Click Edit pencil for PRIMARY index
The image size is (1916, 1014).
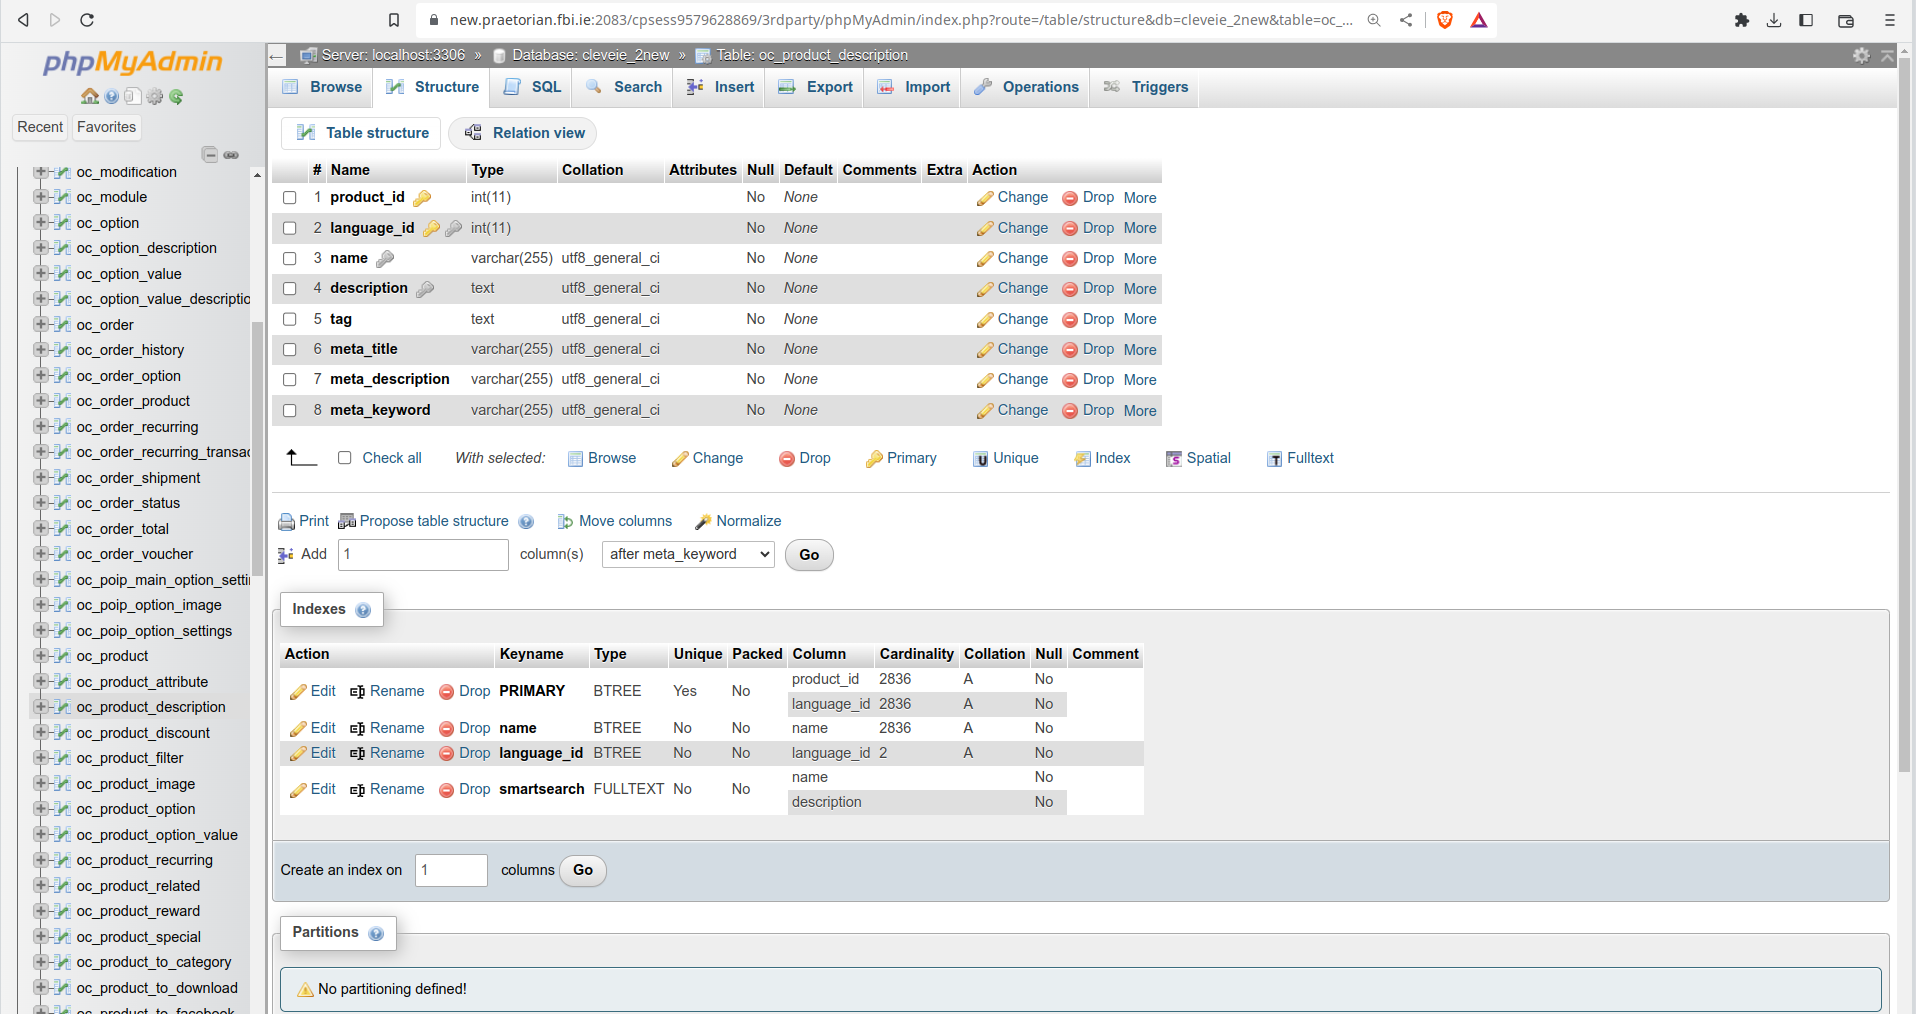tap(298, 692)
